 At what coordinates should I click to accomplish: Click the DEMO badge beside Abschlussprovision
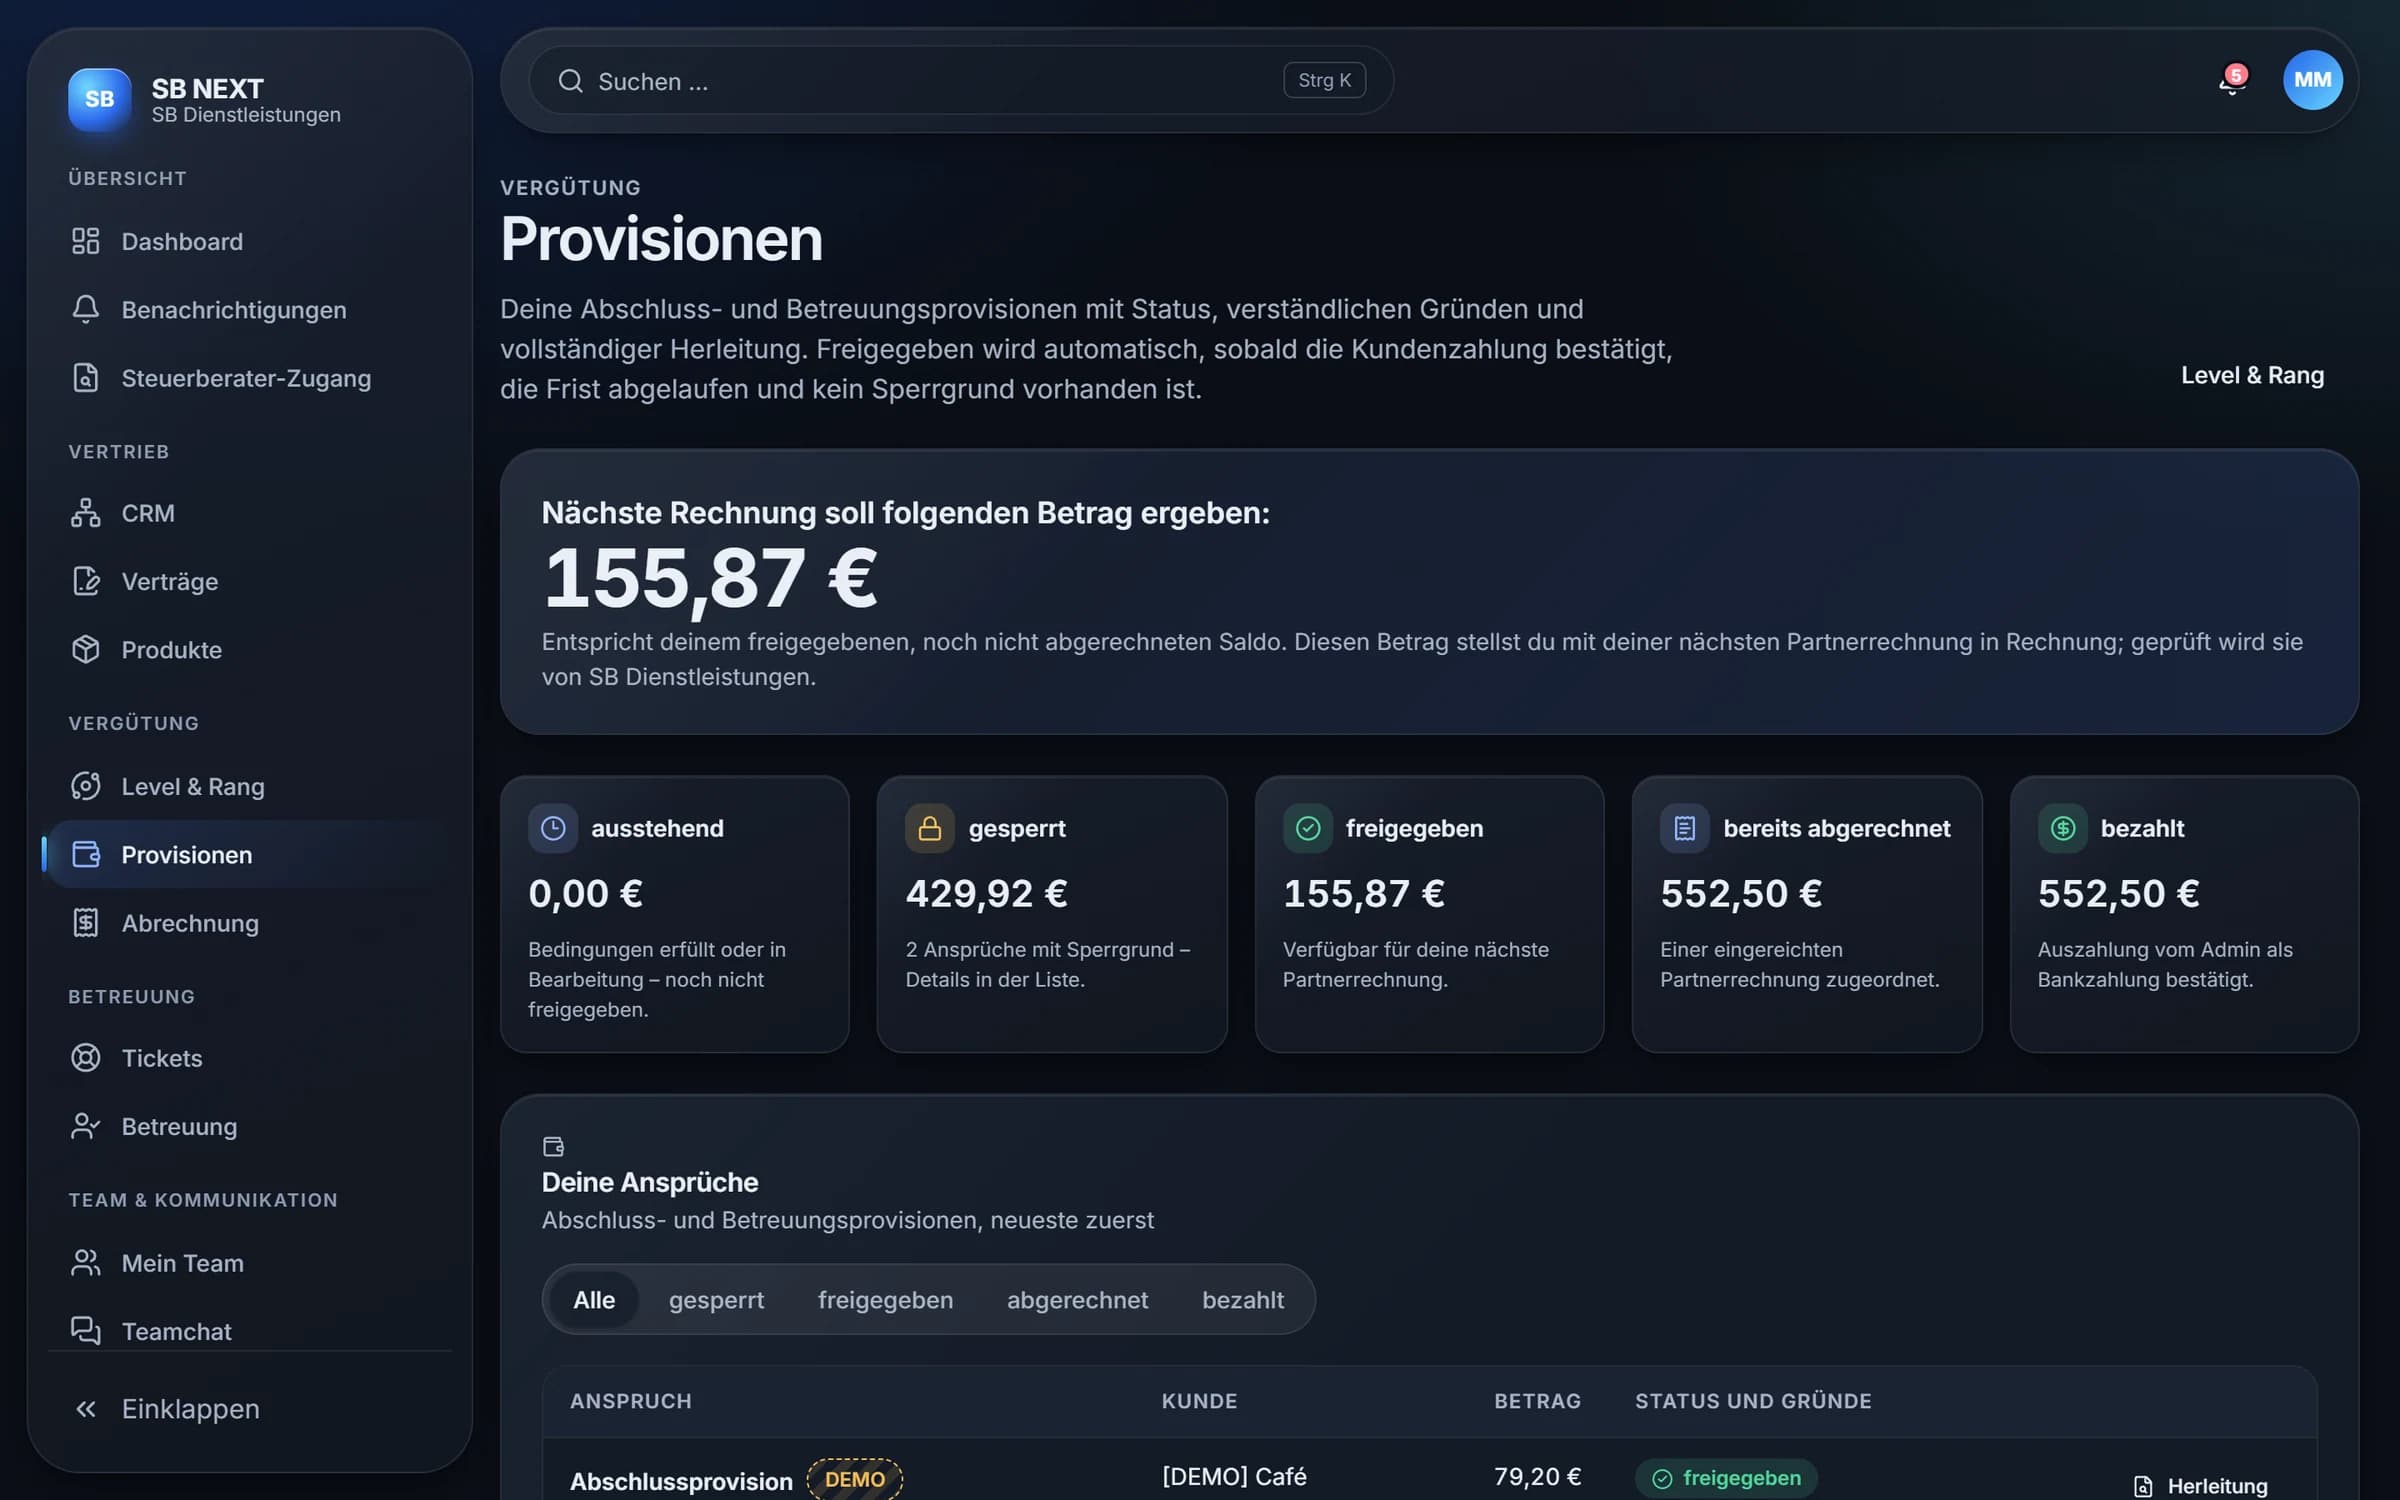click(855, 1479)
